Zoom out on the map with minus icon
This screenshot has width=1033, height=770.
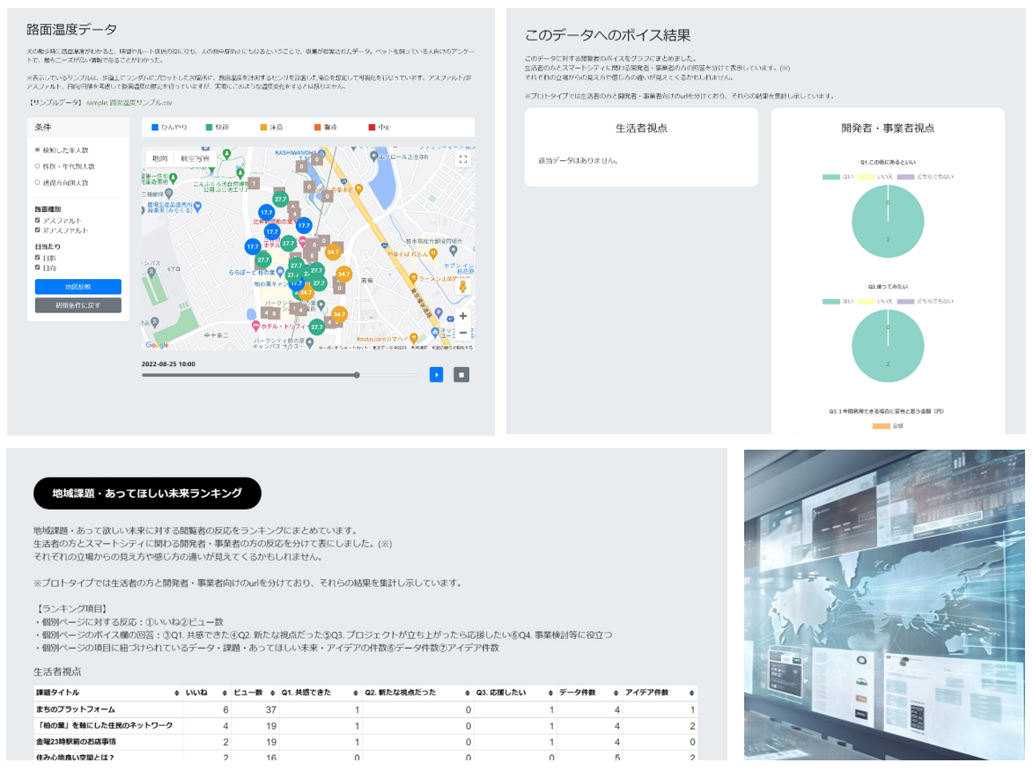[463, 333]
